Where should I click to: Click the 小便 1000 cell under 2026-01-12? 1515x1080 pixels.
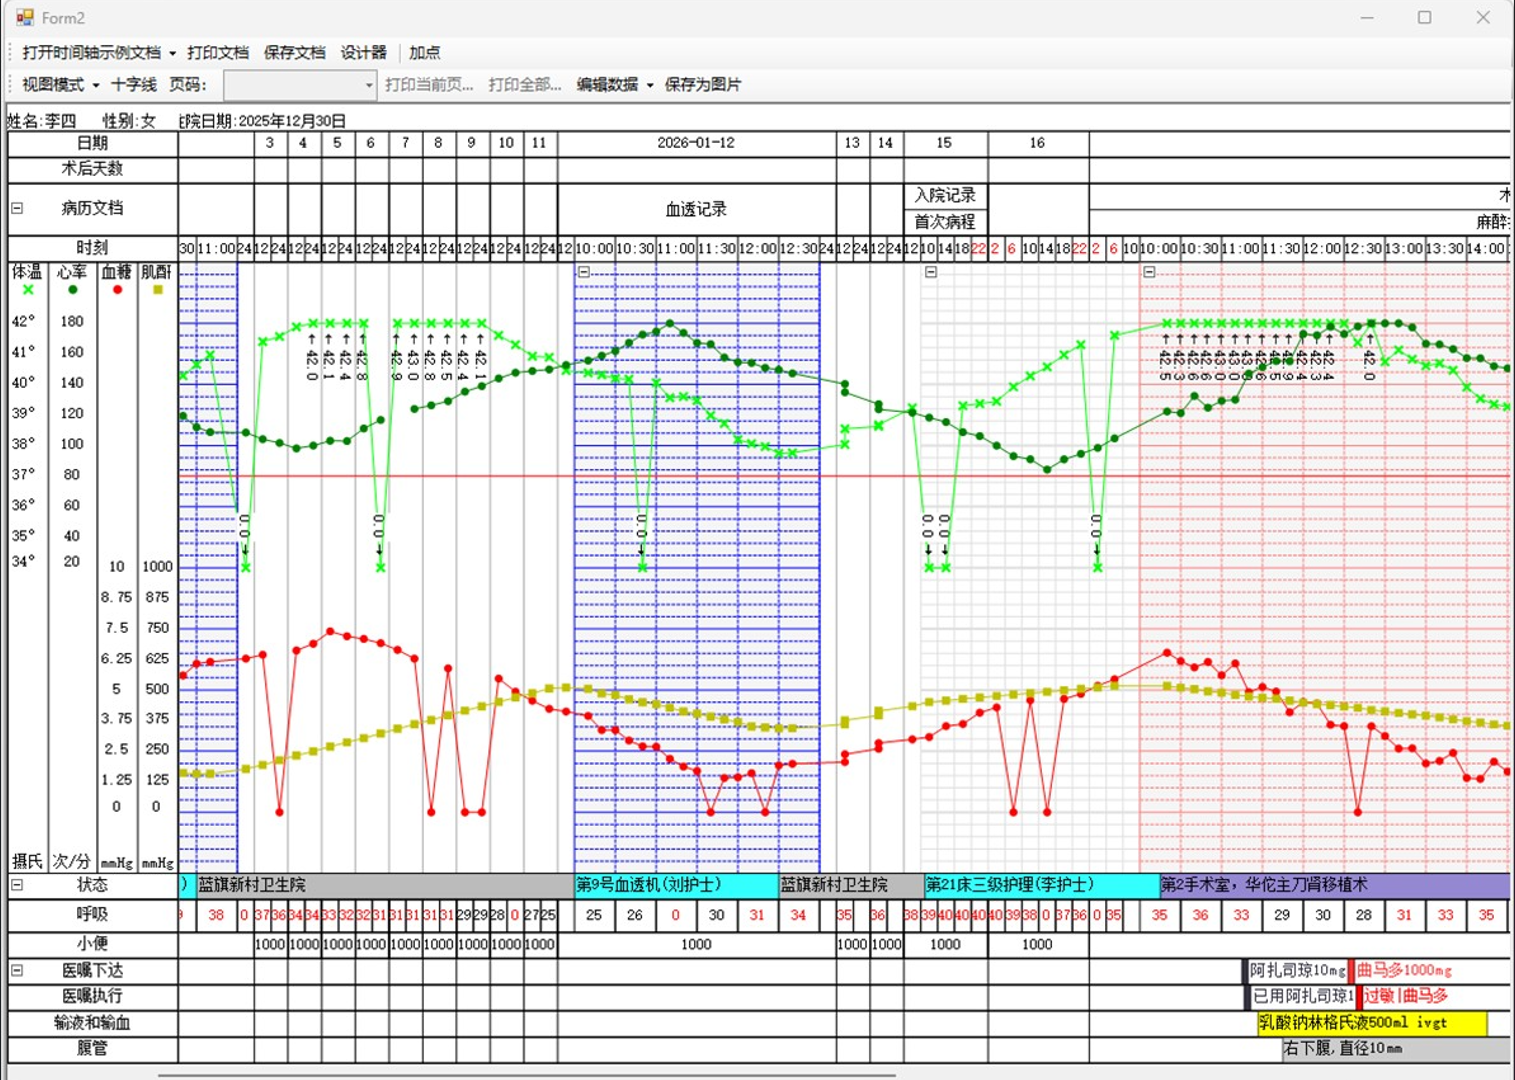click(x=696, y=944)
